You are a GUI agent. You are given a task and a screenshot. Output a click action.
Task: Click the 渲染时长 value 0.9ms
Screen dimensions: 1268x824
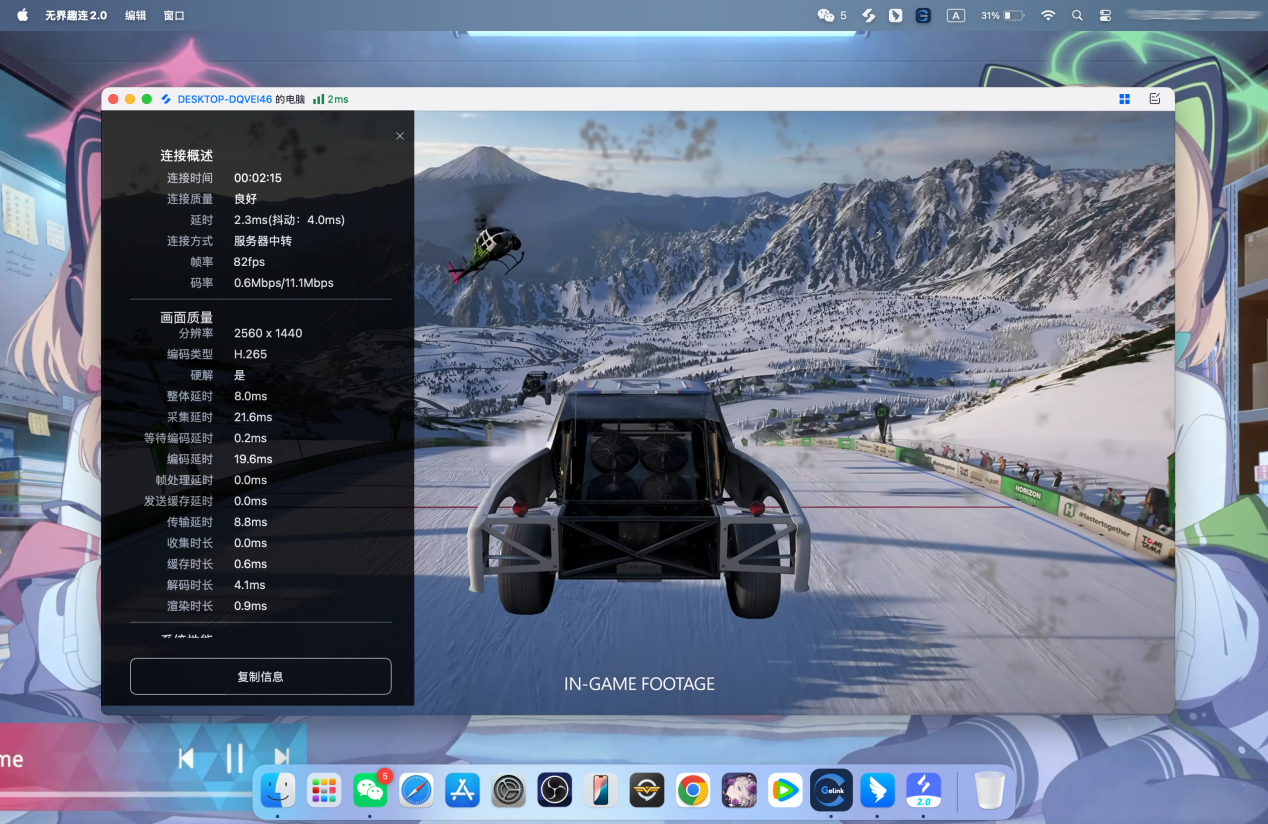(250, 606)
